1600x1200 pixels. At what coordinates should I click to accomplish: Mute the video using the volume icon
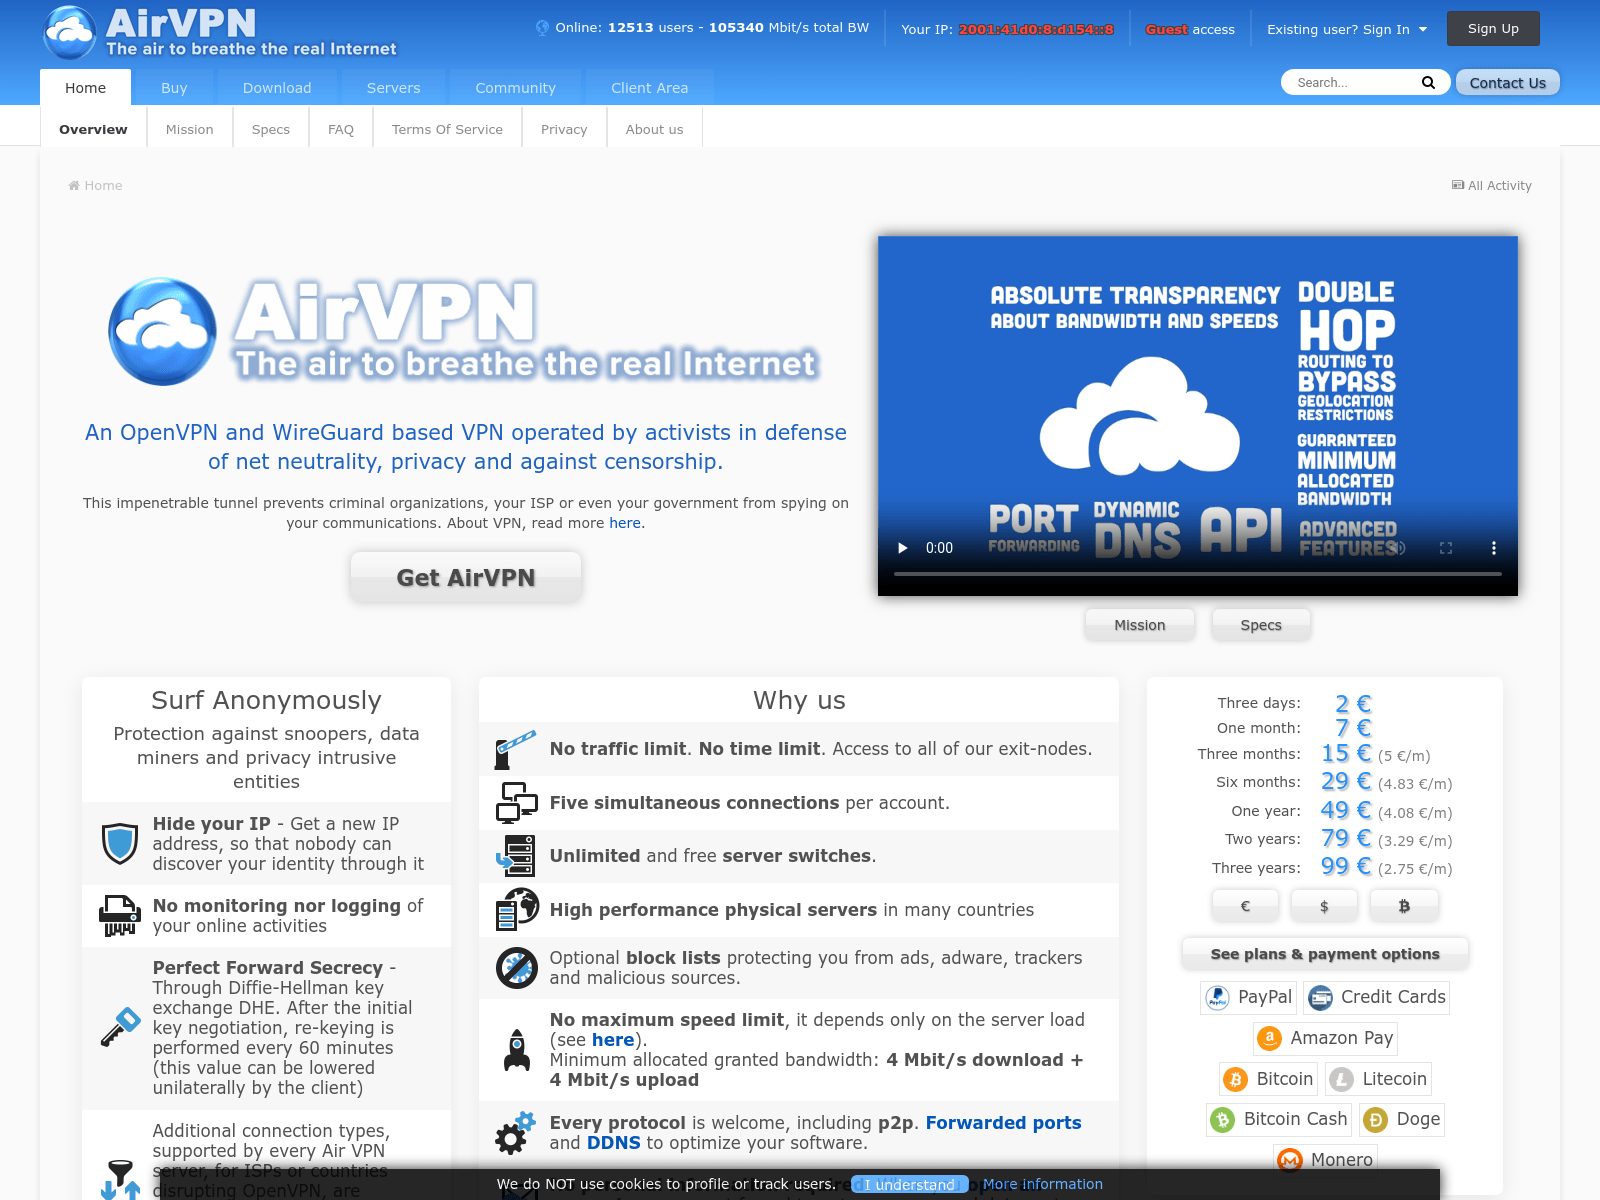point(1398,548)
